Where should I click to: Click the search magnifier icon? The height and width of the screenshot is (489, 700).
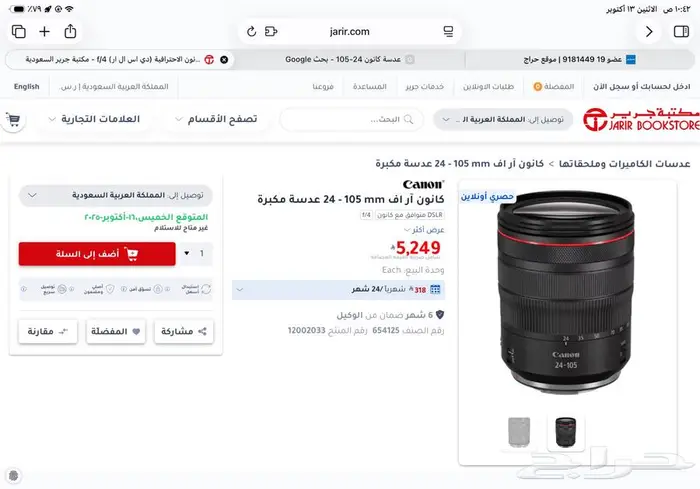408,119
